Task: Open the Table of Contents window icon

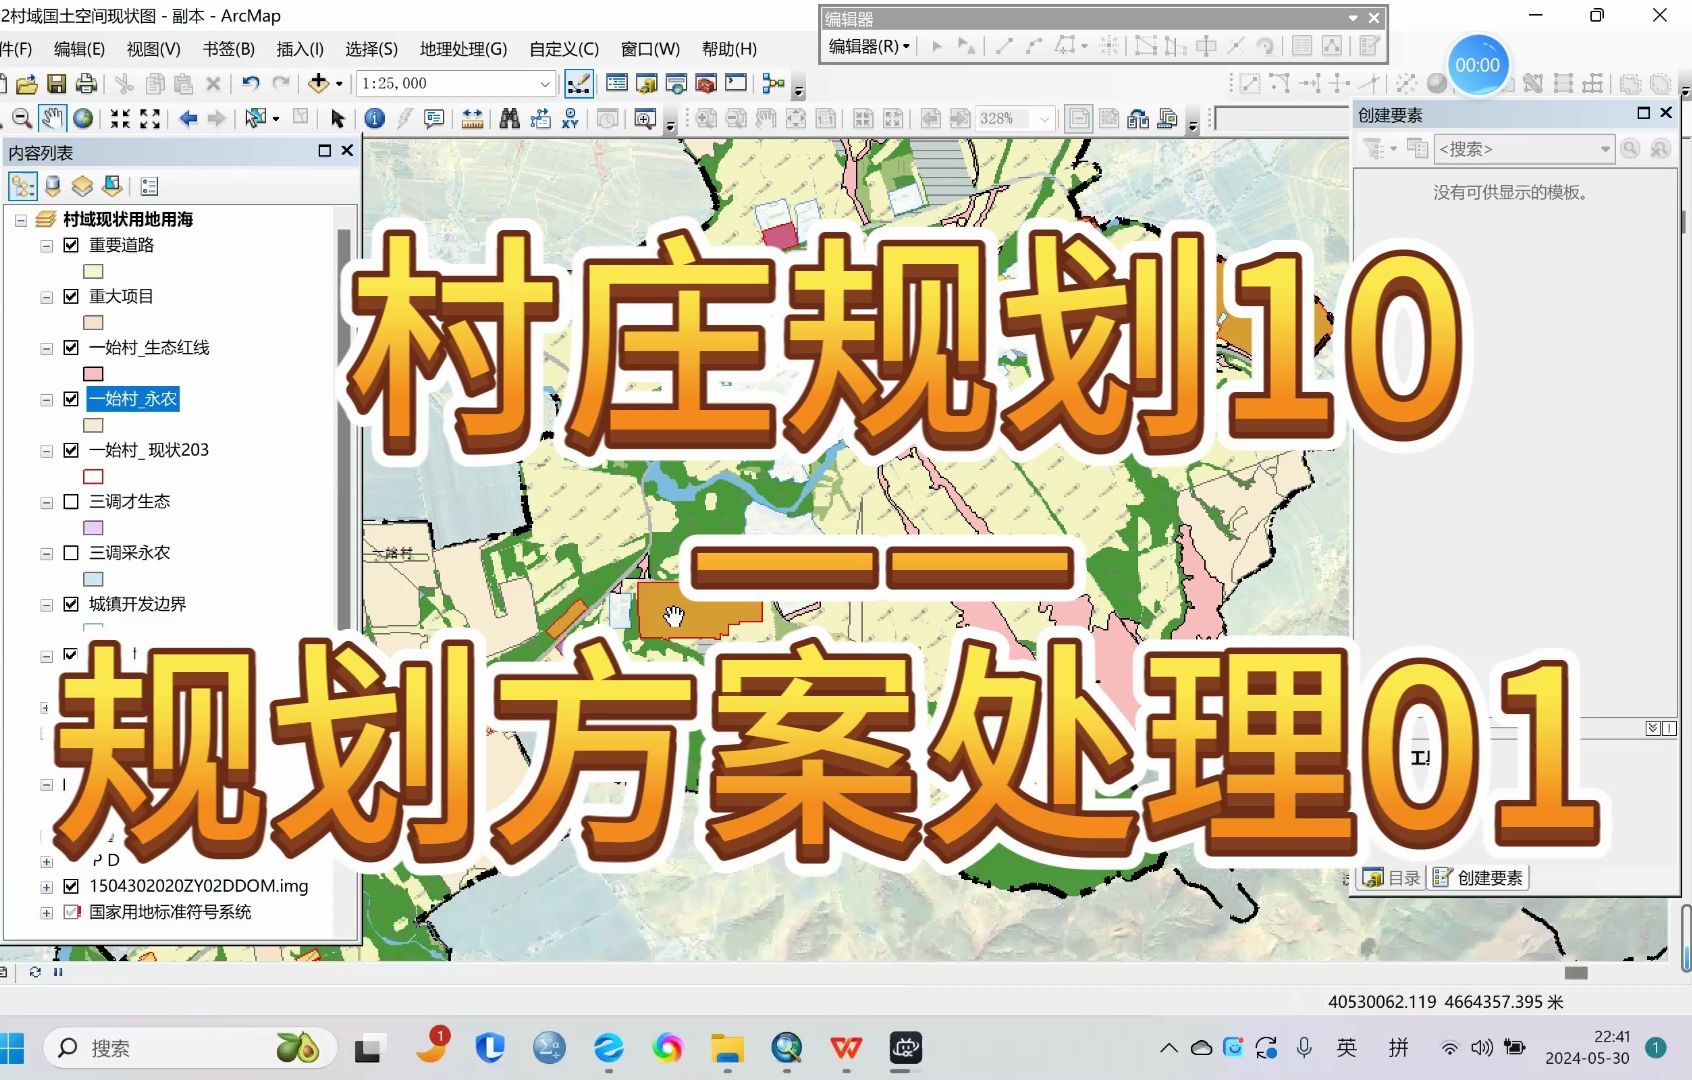Action: click(617, 84)
